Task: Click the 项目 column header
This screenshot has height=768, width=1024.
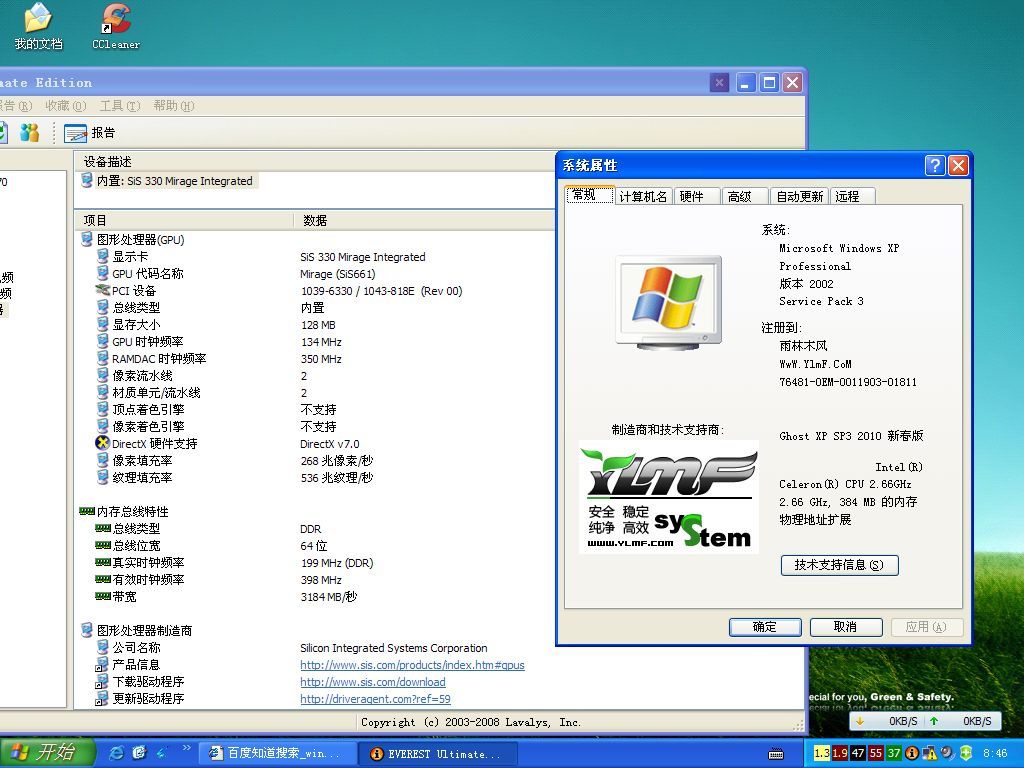Action: coord(184,221)
